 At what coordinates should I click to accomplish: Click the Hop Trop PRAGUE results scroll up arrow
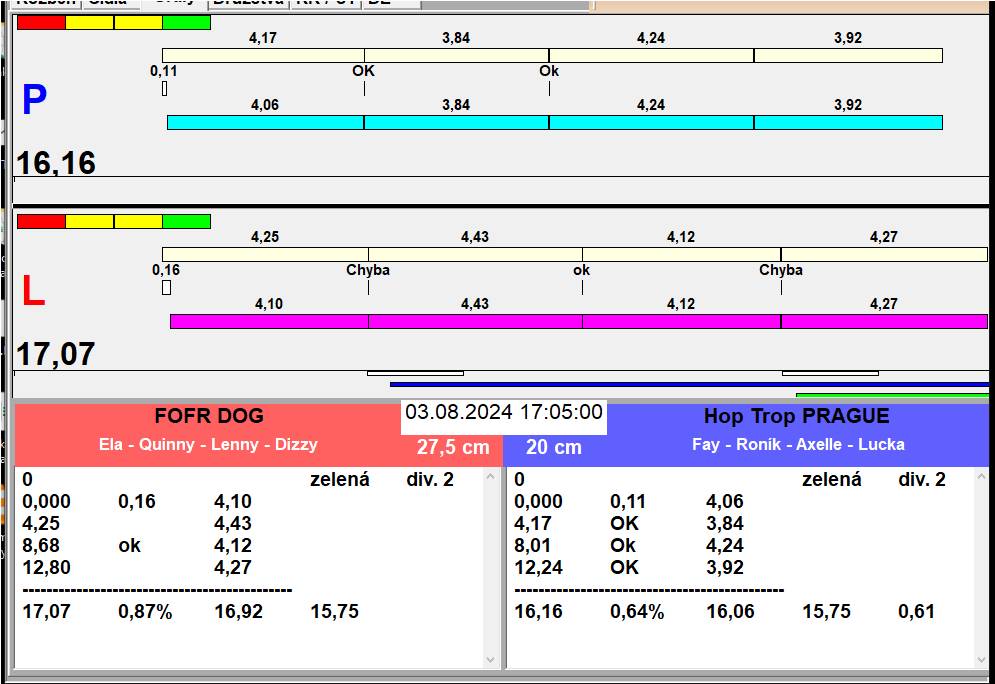tap(982, 477)
